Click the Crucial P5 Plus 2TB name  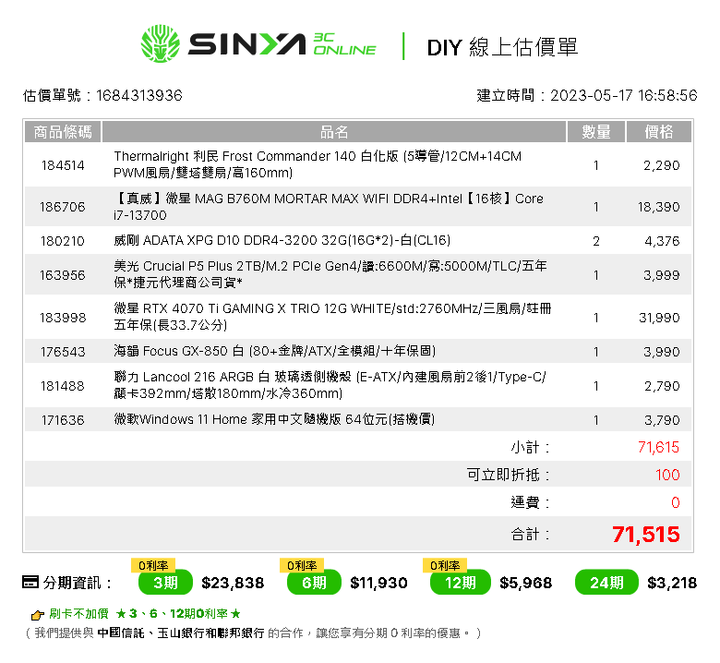330,274
